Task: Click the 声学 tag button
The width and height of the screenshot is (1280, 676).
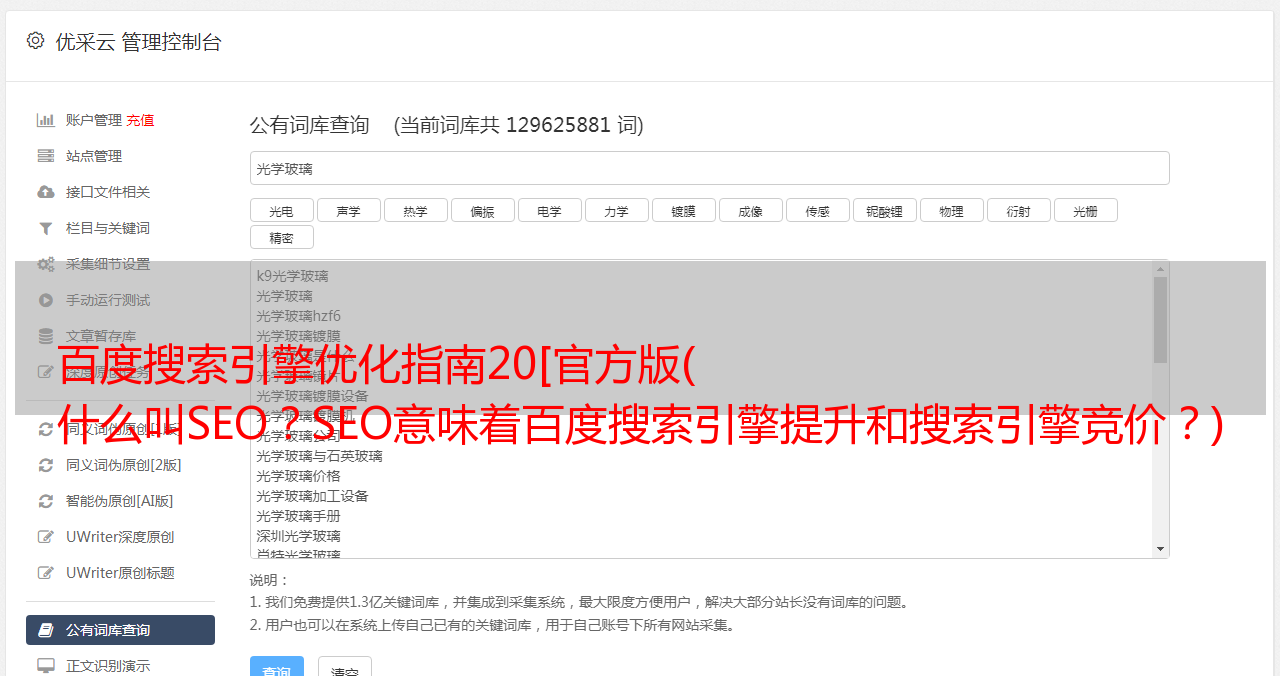Action: [x=348, y=210]
